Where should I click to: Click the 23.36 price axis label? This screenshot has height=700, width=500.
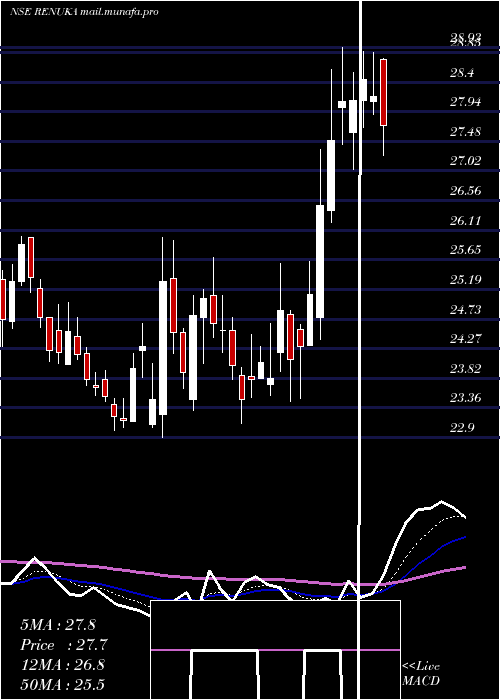coord(465,398)
